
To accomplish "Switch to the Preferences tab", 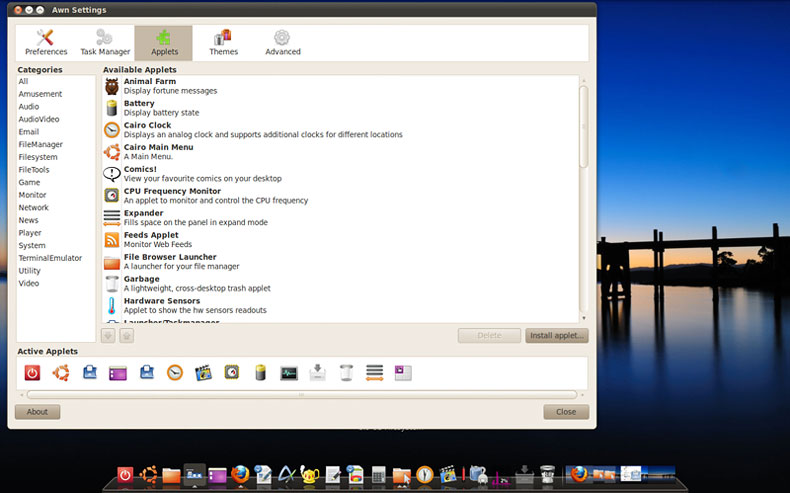I will (x=46, y=43).
